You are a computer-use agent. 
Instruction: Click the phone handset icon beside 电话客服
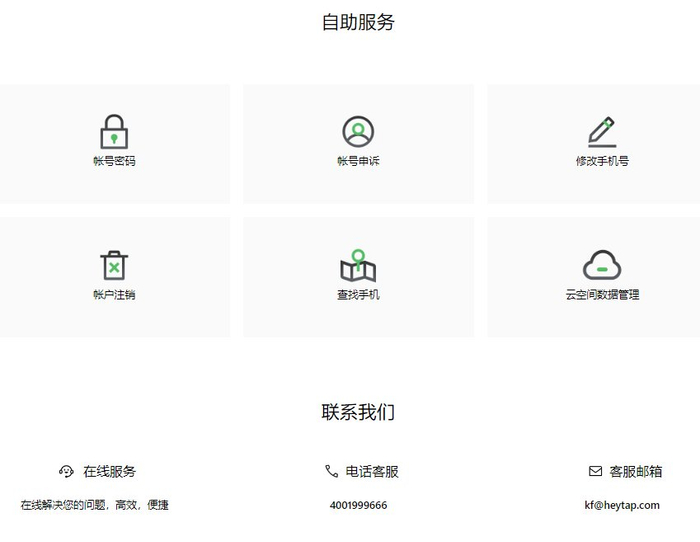pos(331,471)
